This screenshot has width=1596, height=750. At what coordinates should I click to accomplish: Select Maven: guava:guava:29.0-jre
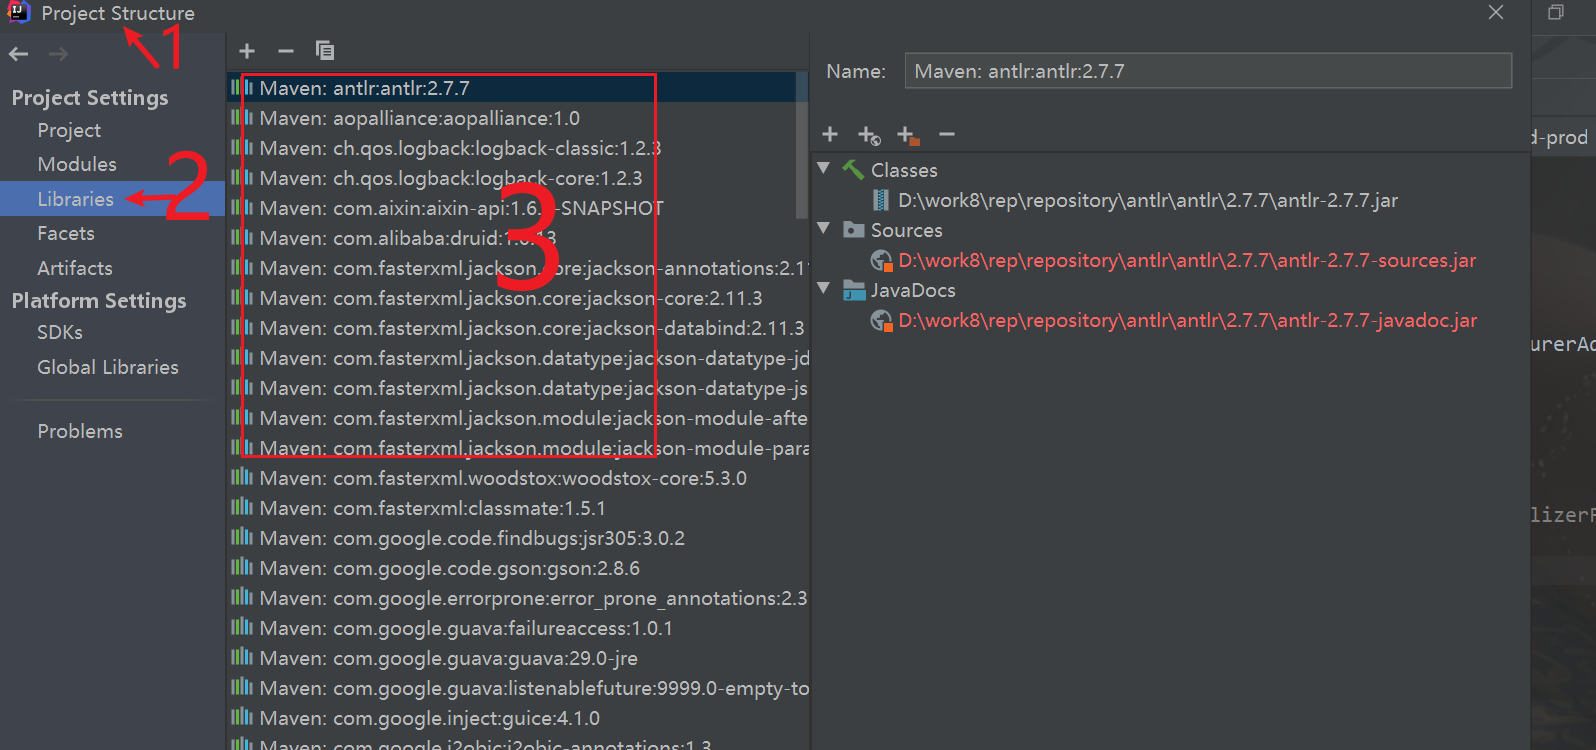pos(518,658)
